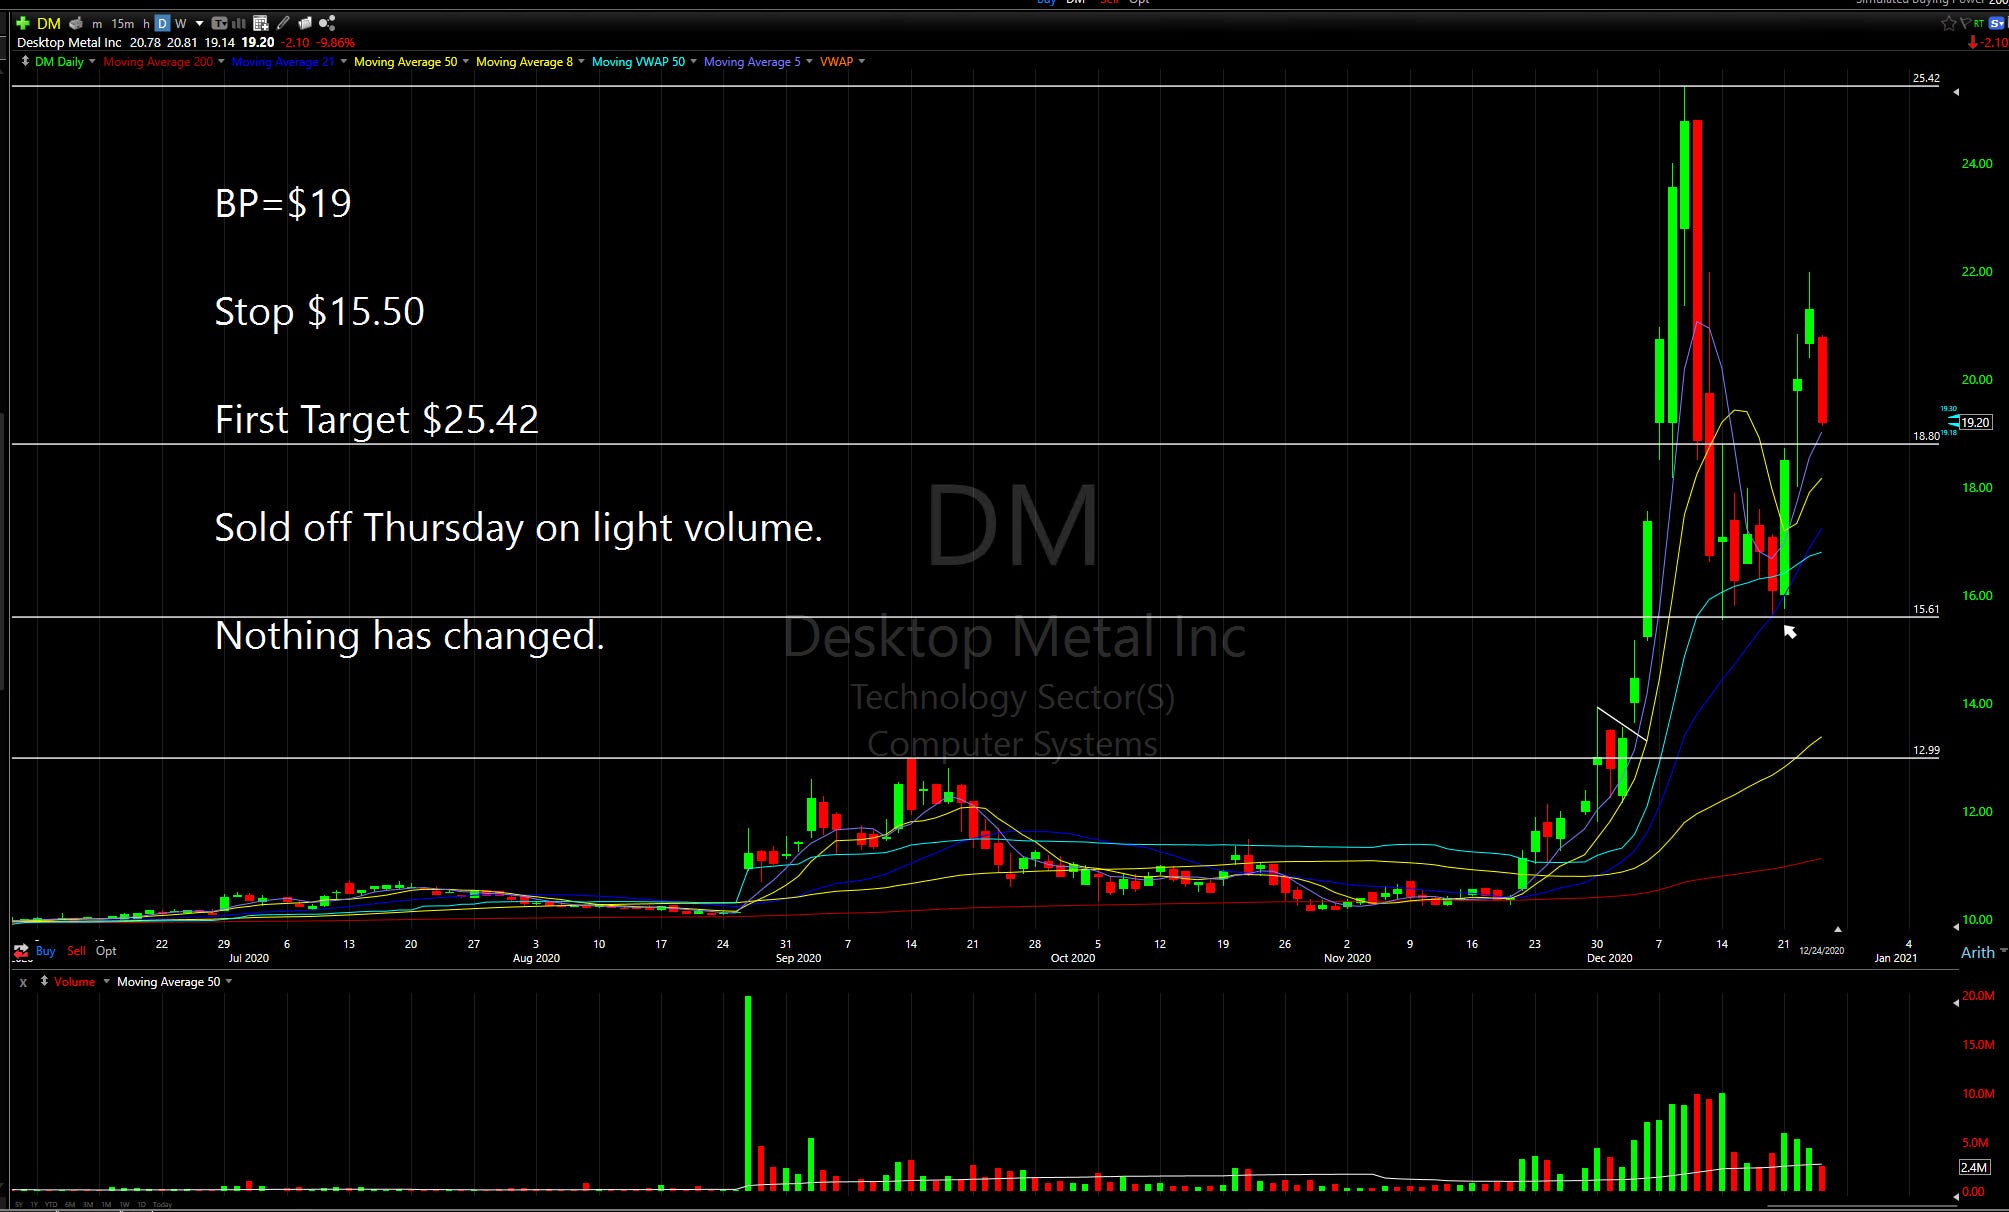Click resize arrows icon beside DM Daily
This screenshot has height=1212, width=2009.
25,61
